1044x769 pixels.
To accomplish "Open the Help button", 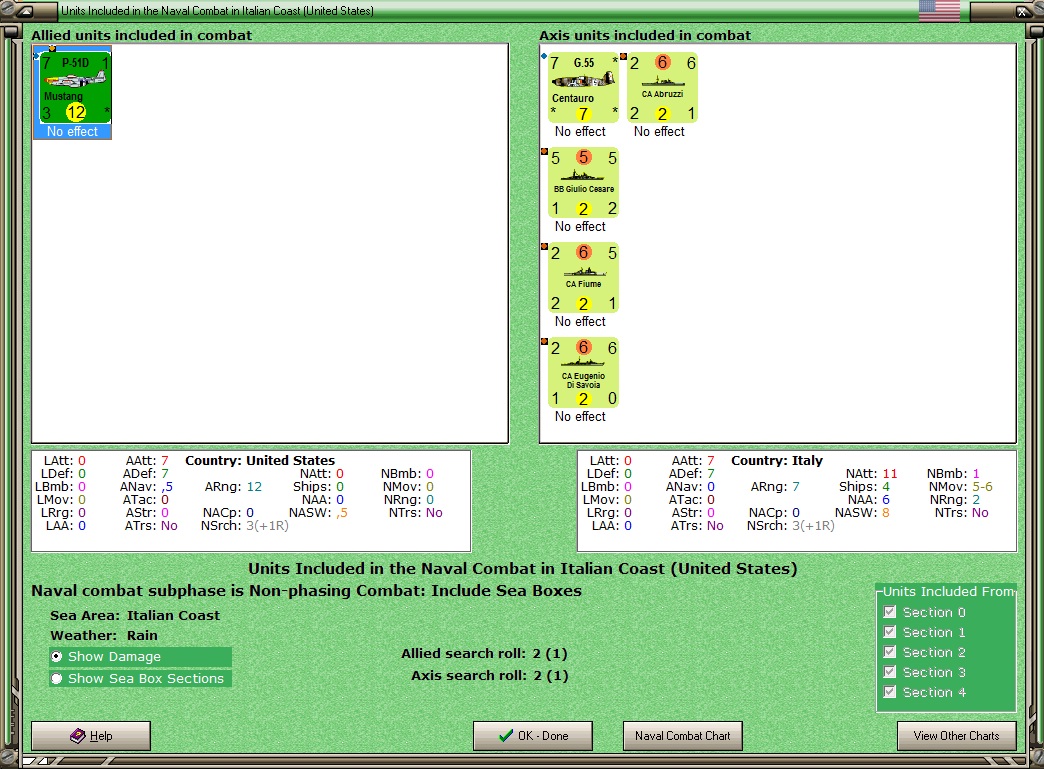I will coord(91,736).
